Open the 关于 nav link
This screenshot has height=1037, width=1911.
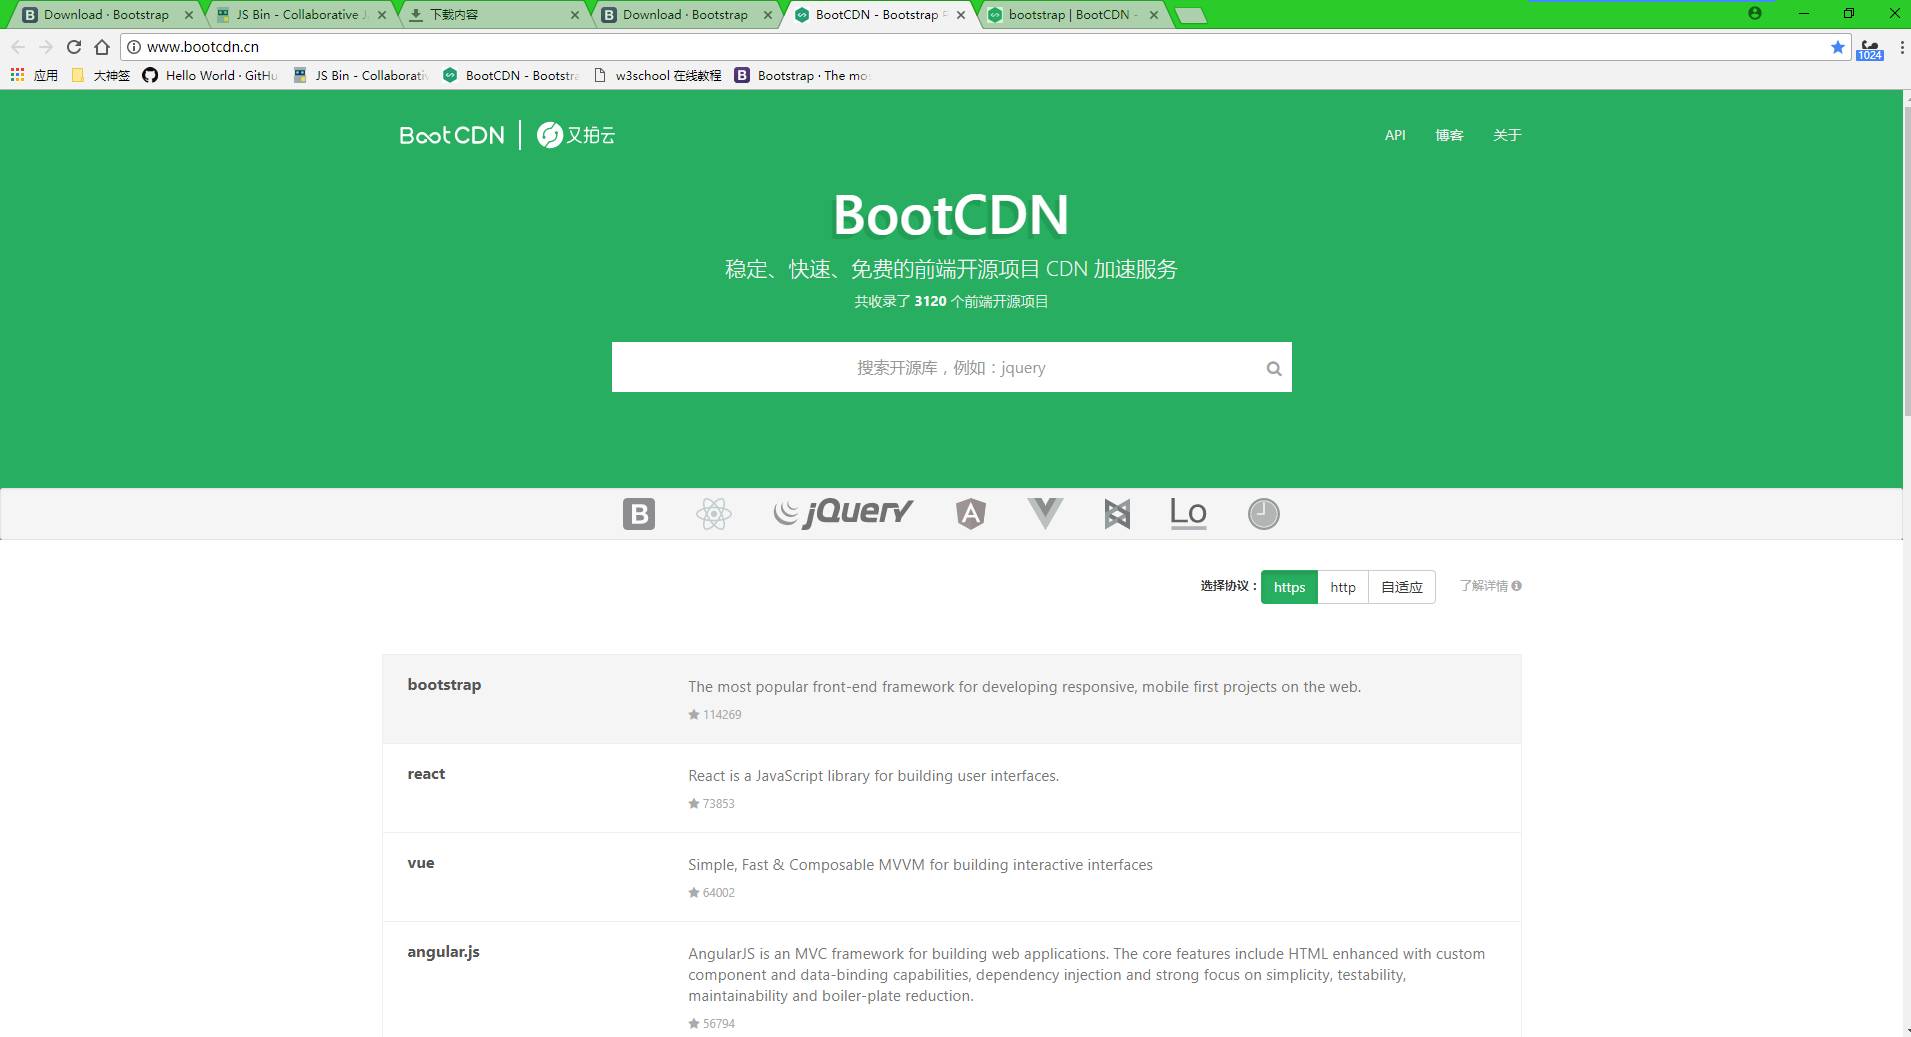1507,135
